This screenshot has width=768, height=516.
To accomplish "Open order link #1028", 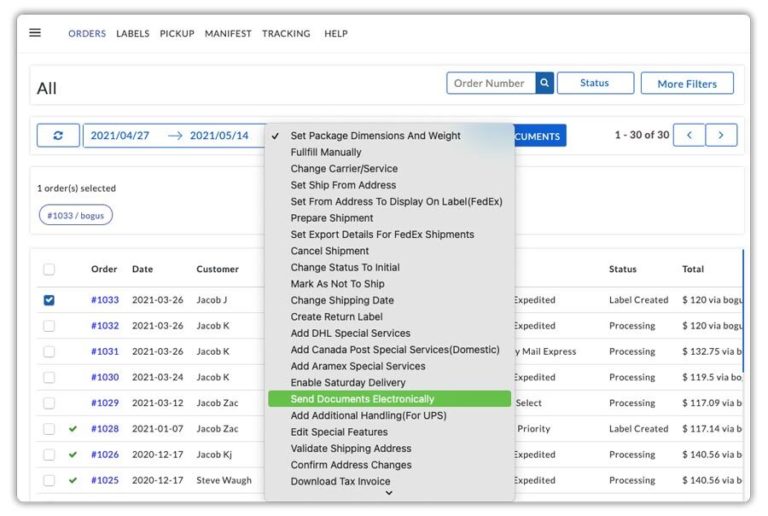I will click(105, 429).
